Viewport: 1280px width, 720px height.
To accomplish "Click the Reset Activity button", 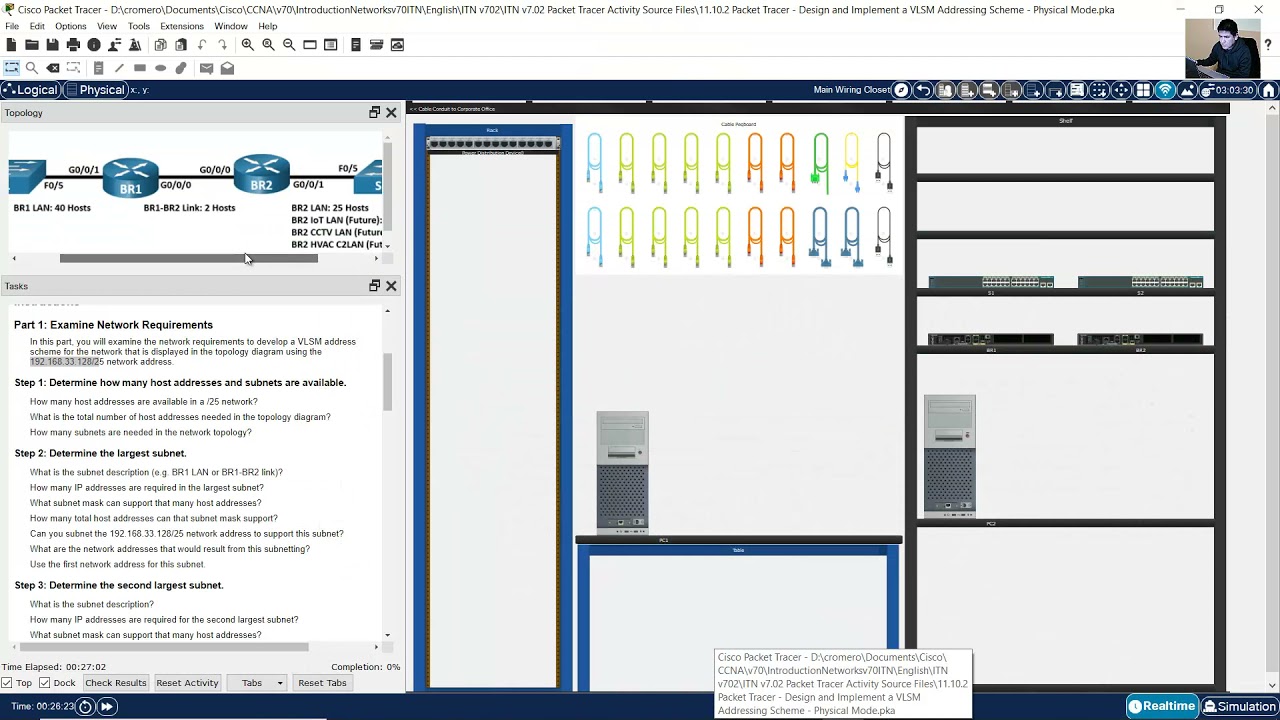I will (x=187, y=683).
